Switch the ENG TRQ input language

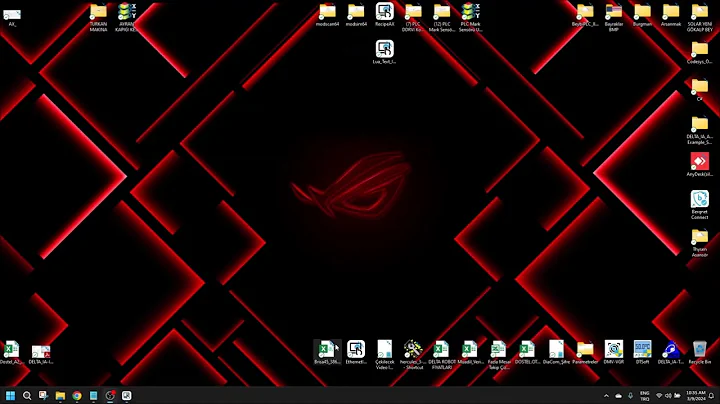click(645, 396)
